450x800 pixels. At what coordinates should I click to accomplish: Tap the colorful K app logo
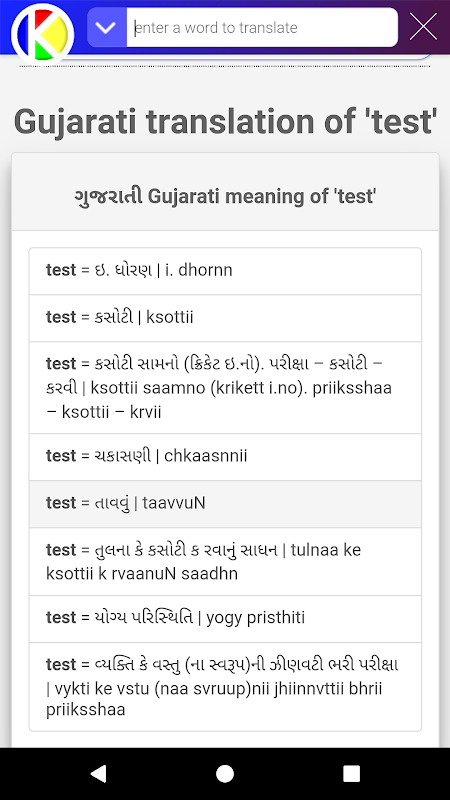tap(43, 35)
